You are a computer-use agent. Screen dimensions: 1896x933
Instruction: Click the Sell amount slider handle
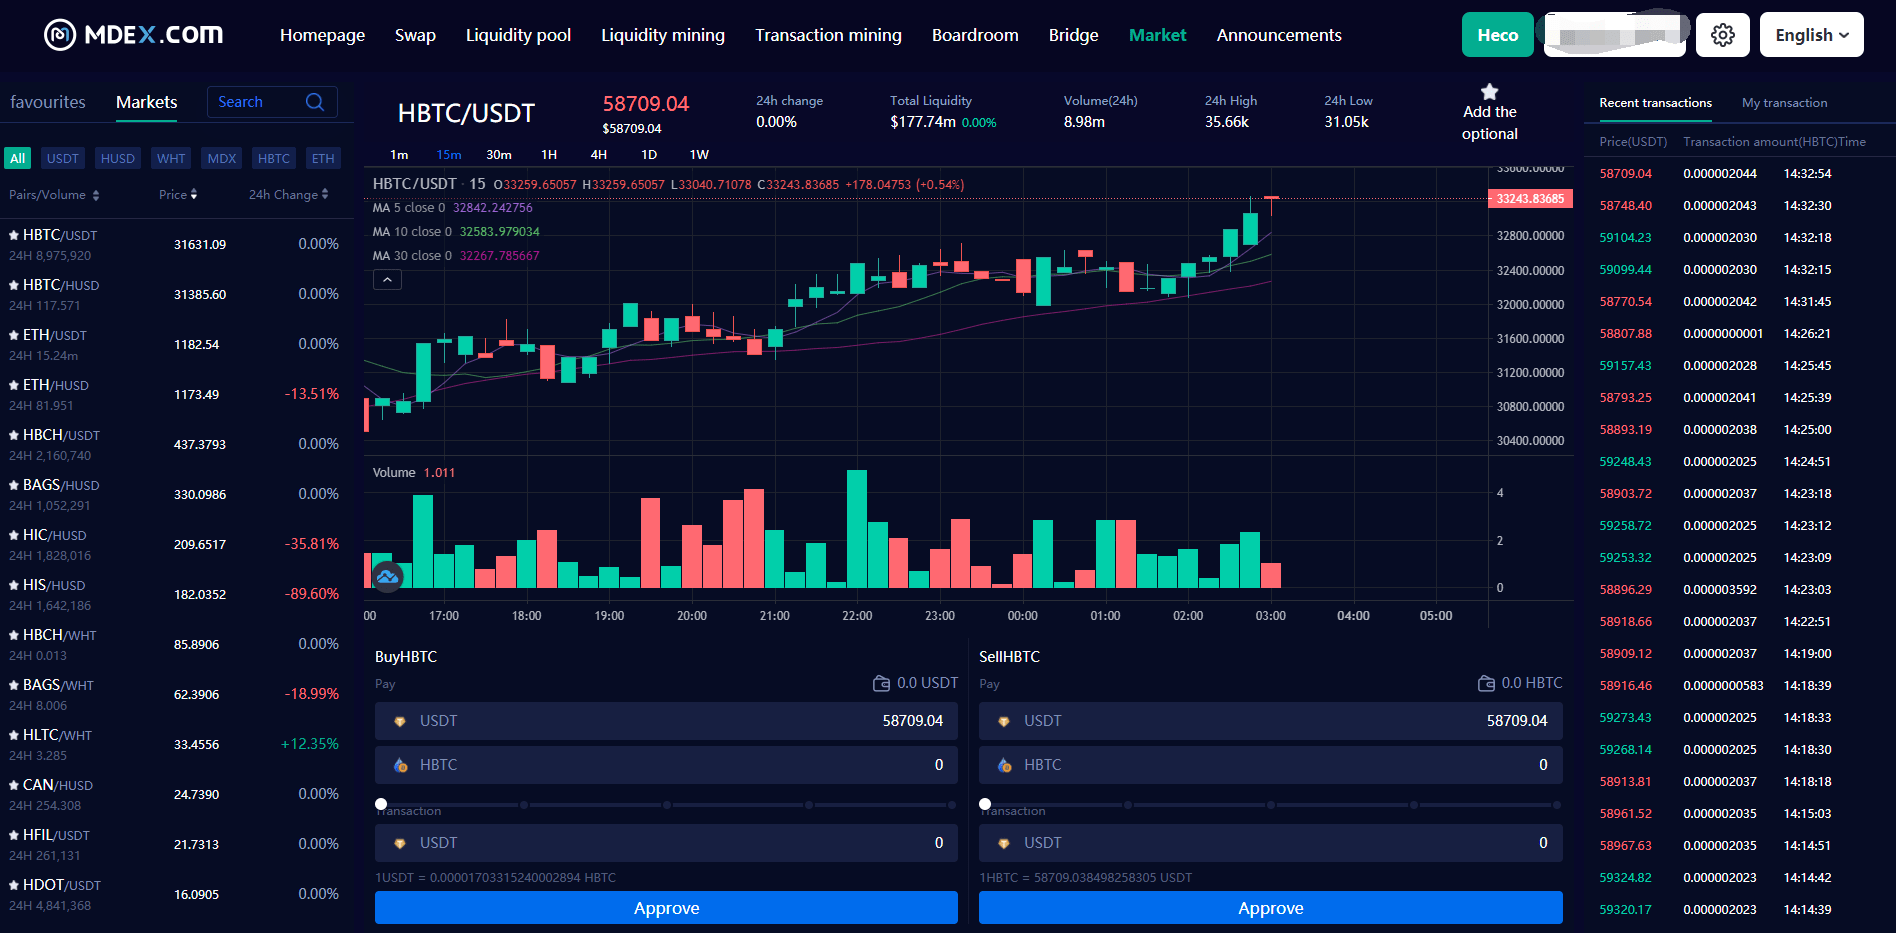(985, 804)
